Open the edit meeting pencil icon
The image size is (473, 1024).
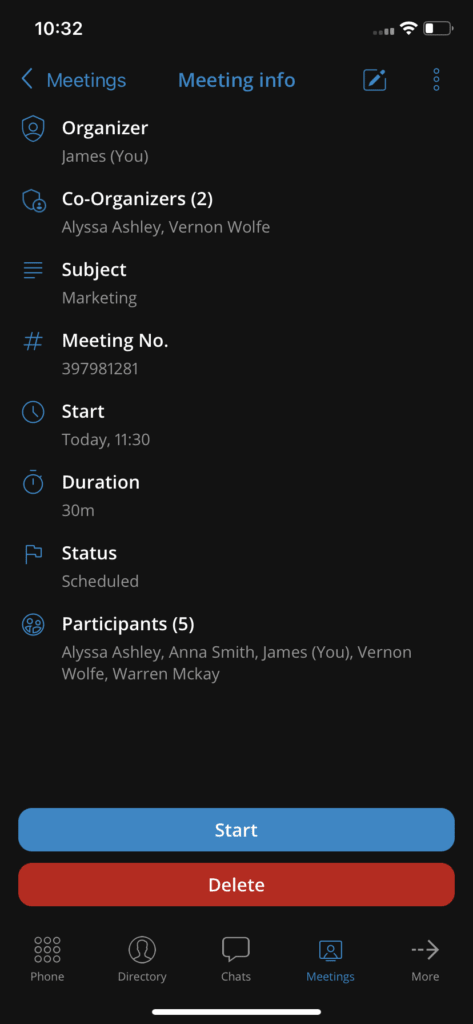(374, 80)
